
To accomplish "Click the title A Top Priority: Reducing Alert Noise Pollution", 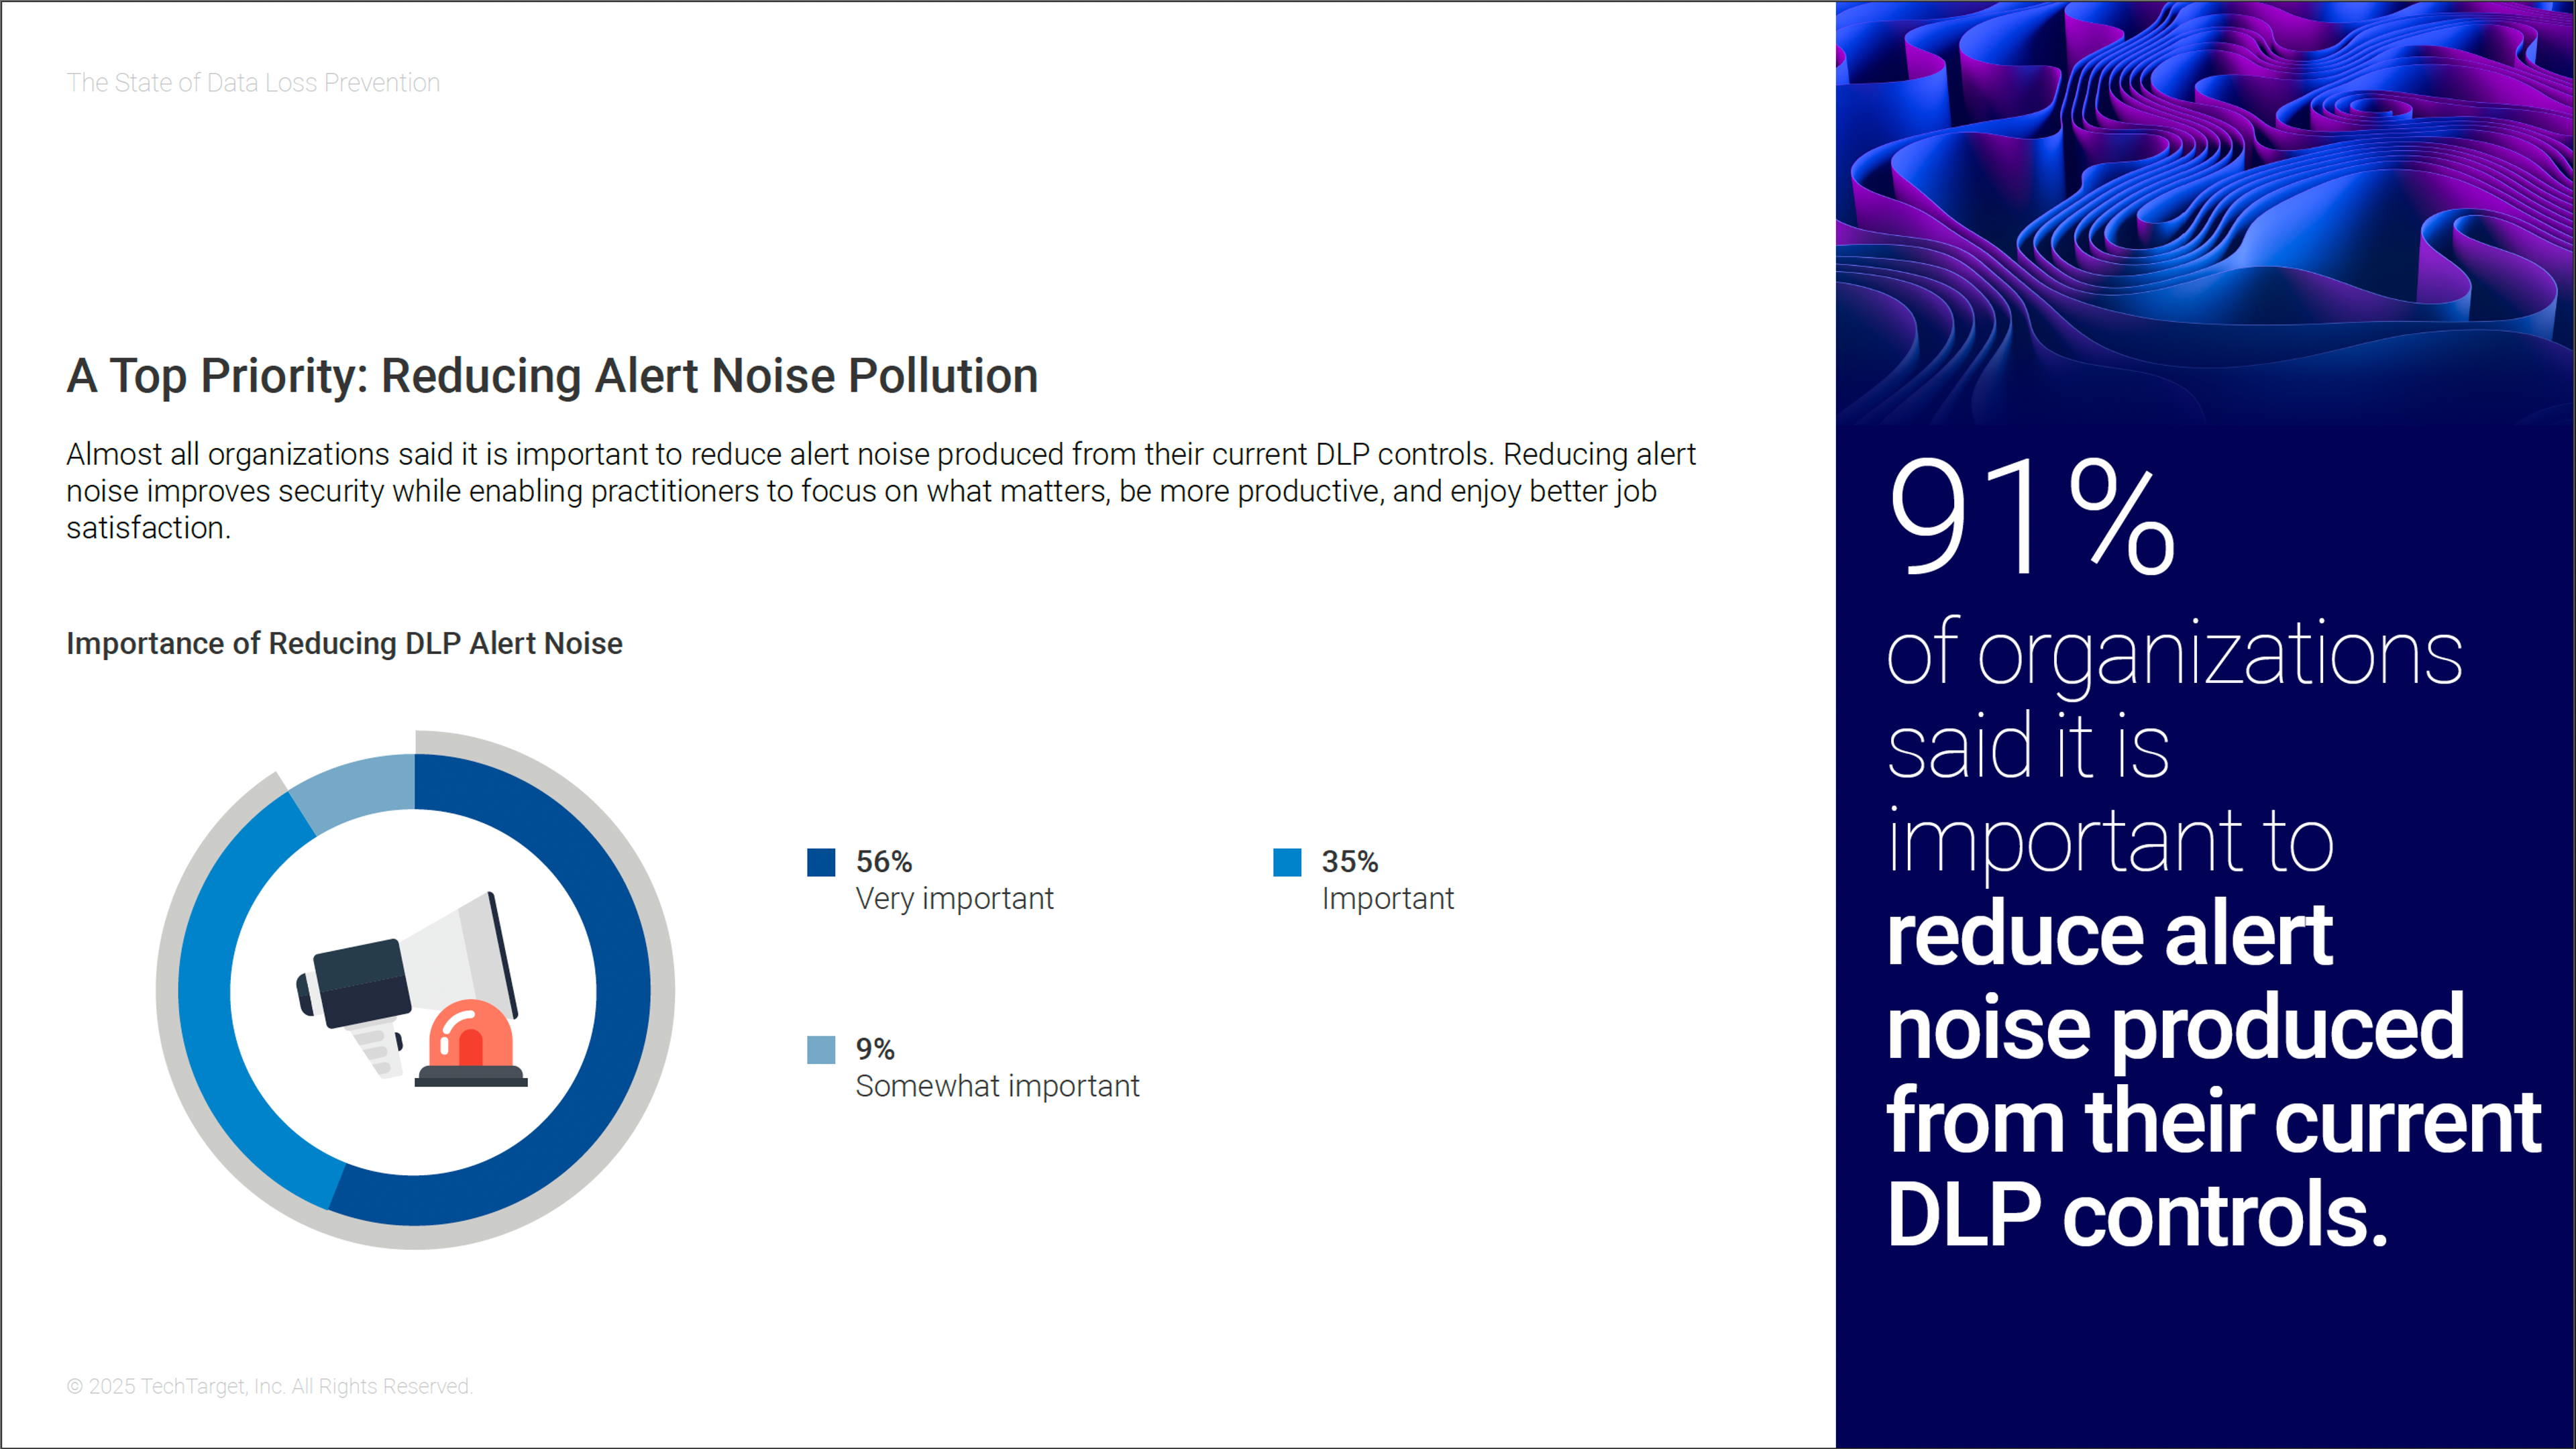I will 552,376.
